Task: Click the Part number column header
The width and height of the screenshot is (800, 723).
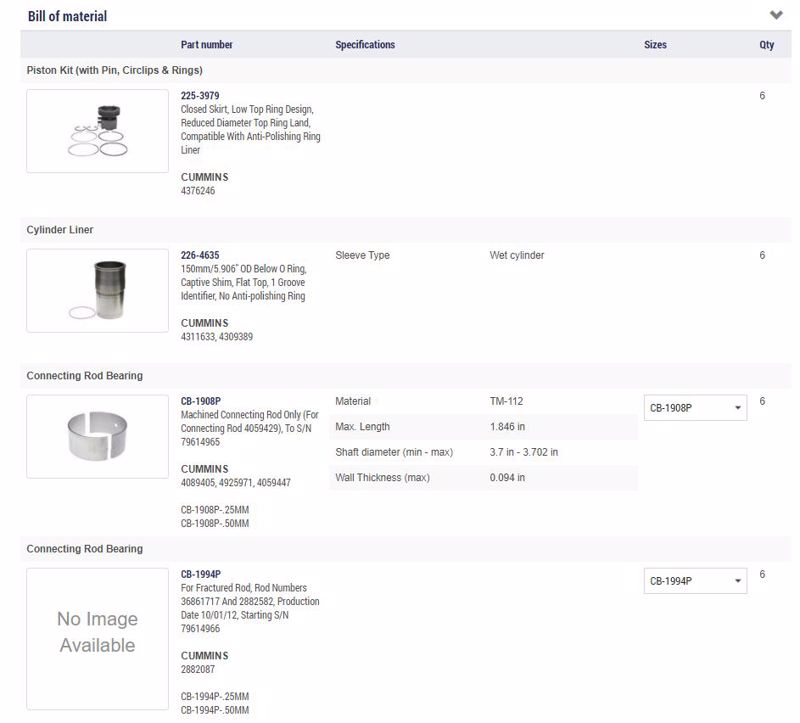Action: click(207, 44)
